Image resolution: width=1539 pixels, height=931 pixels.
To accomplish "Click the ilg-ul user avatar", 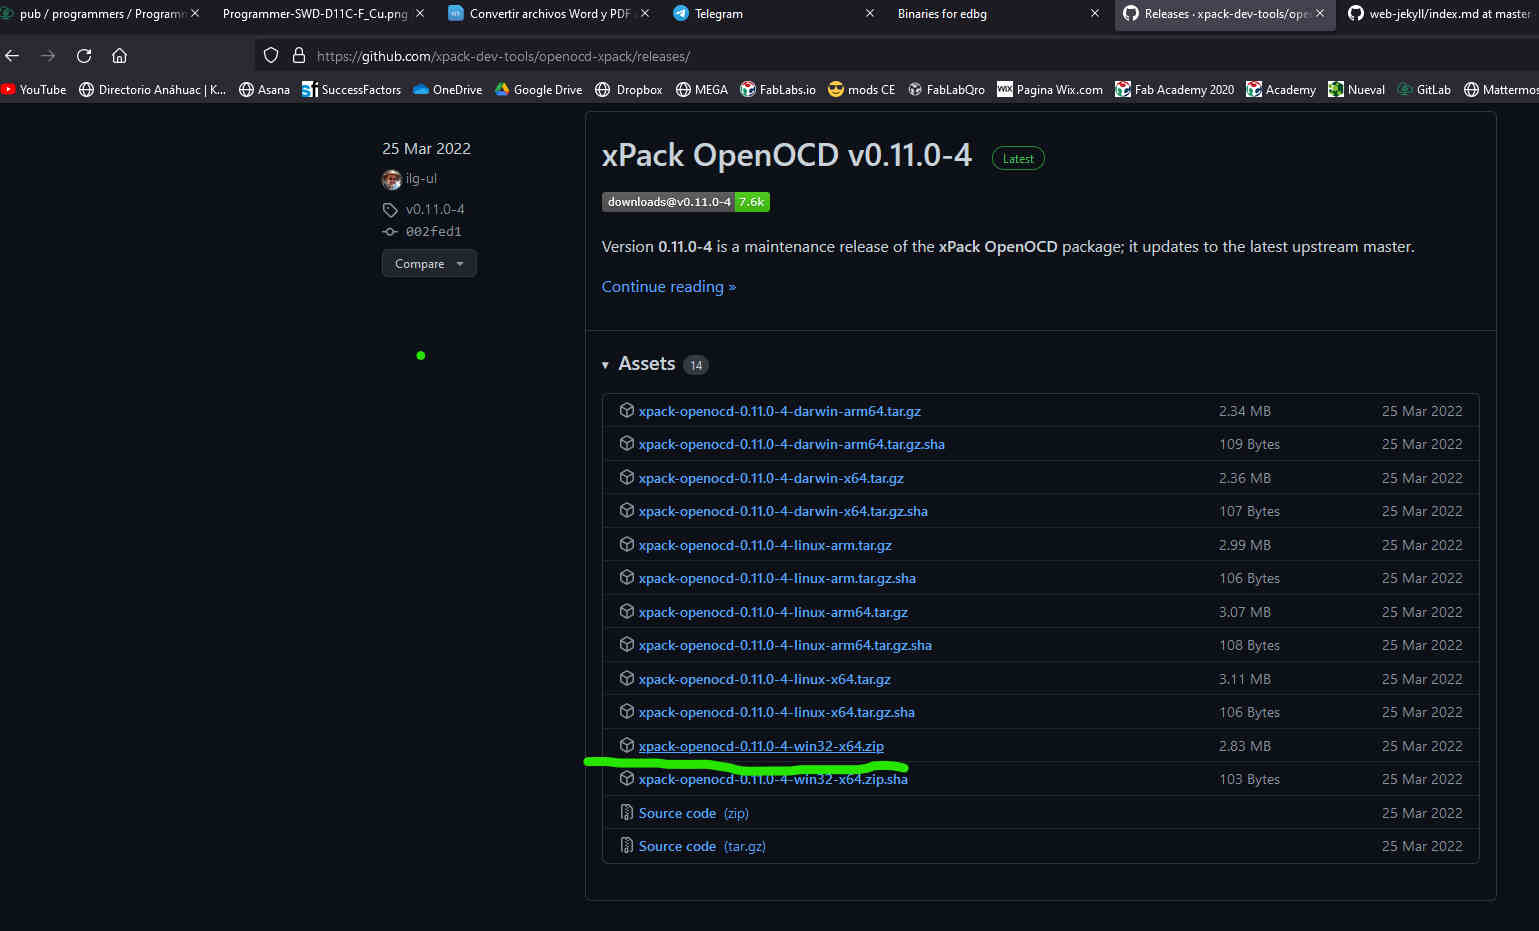I will [x=391, y=180].
